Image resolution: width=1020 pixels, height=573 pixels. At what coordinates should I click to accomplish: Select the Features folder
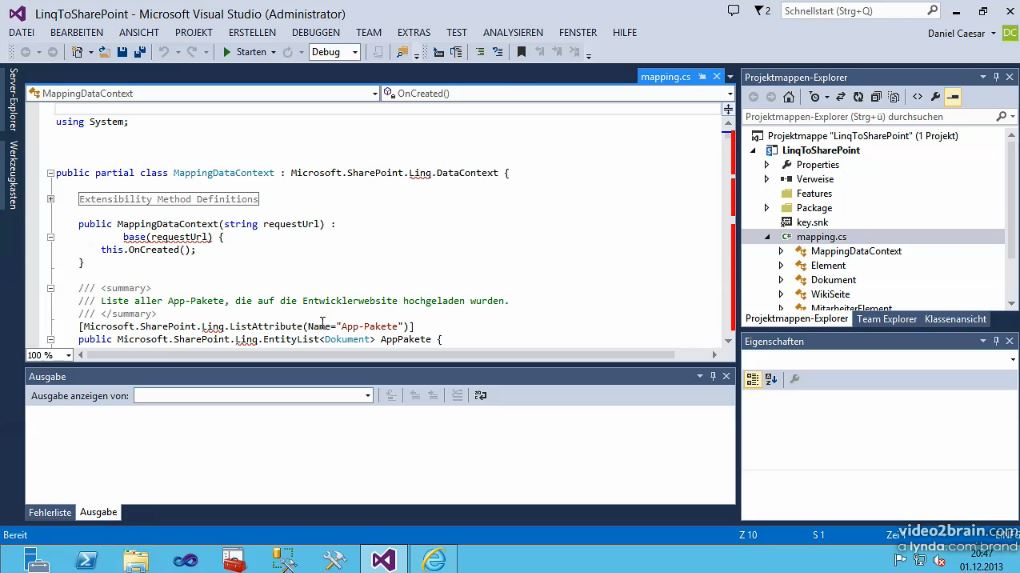coord(814,194)
